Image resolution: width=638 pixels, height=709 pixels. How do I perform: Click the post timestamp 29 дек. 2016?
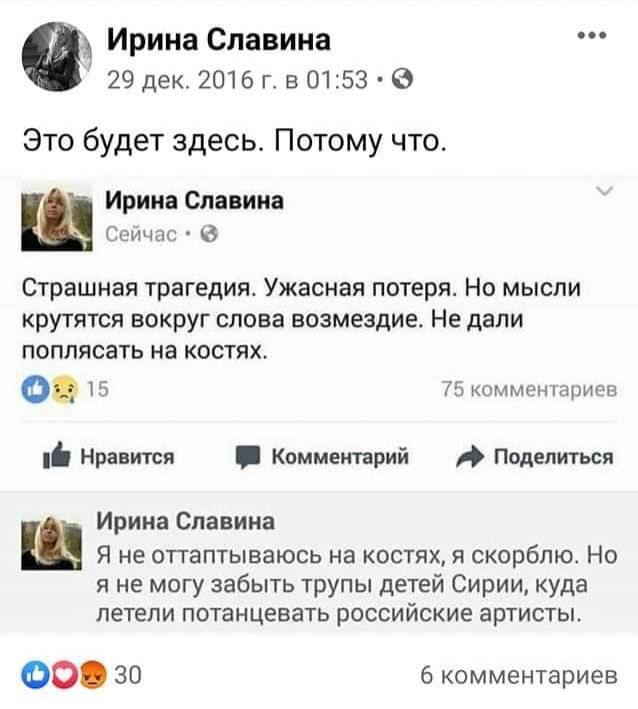coord(237,80)
